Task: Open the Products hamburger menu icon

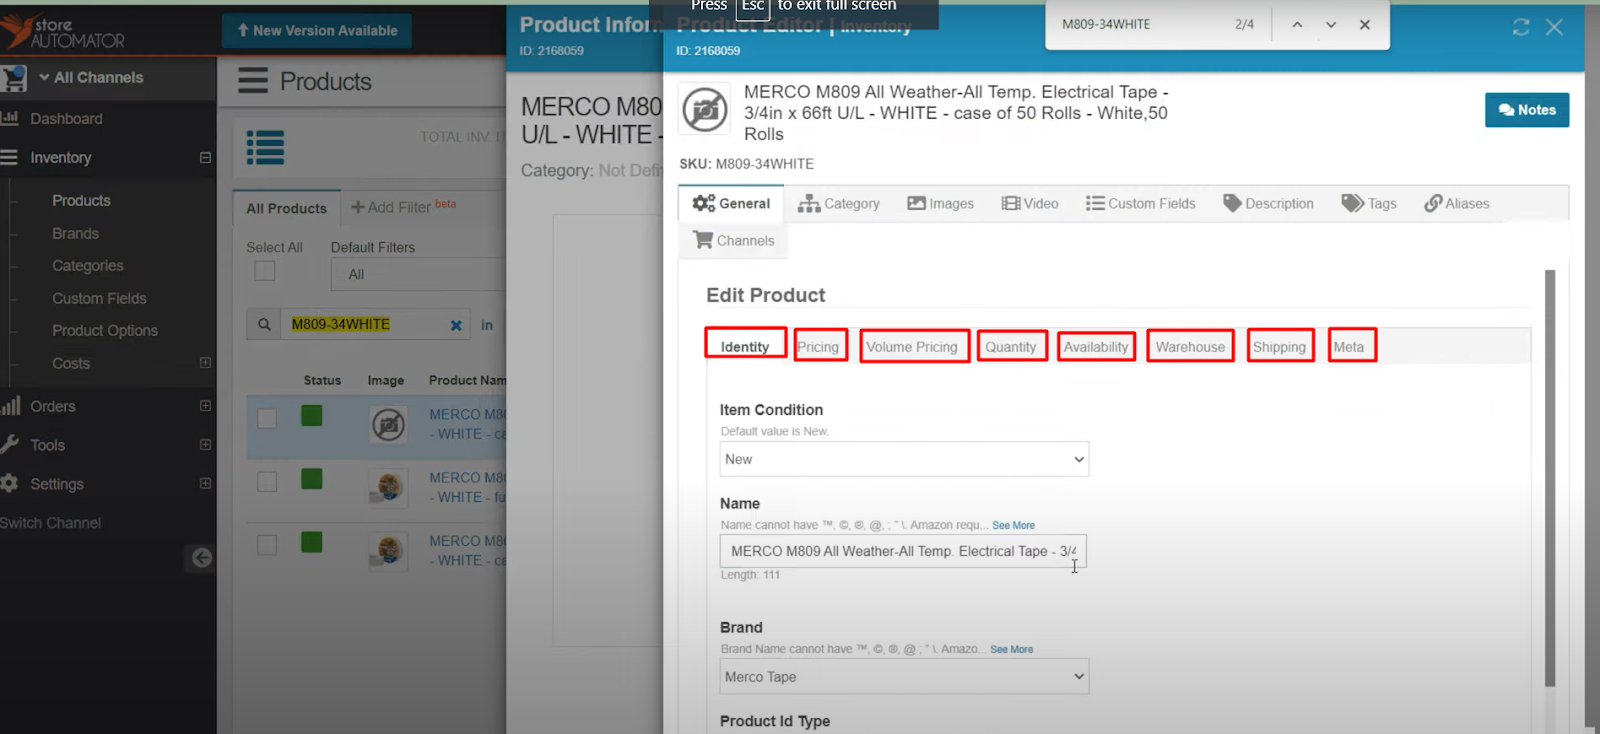Action: [x=253, y=81]
